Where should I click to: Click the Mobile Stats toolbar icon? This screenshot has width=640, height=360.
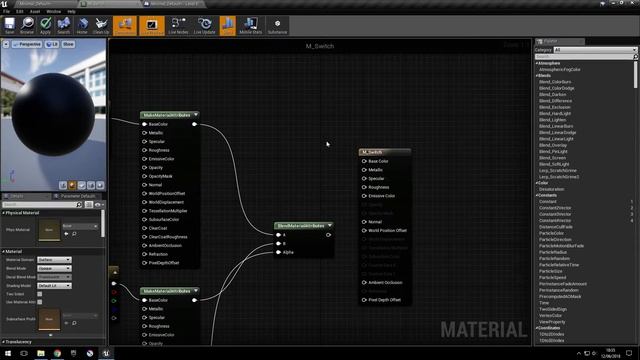pos(250,25)
